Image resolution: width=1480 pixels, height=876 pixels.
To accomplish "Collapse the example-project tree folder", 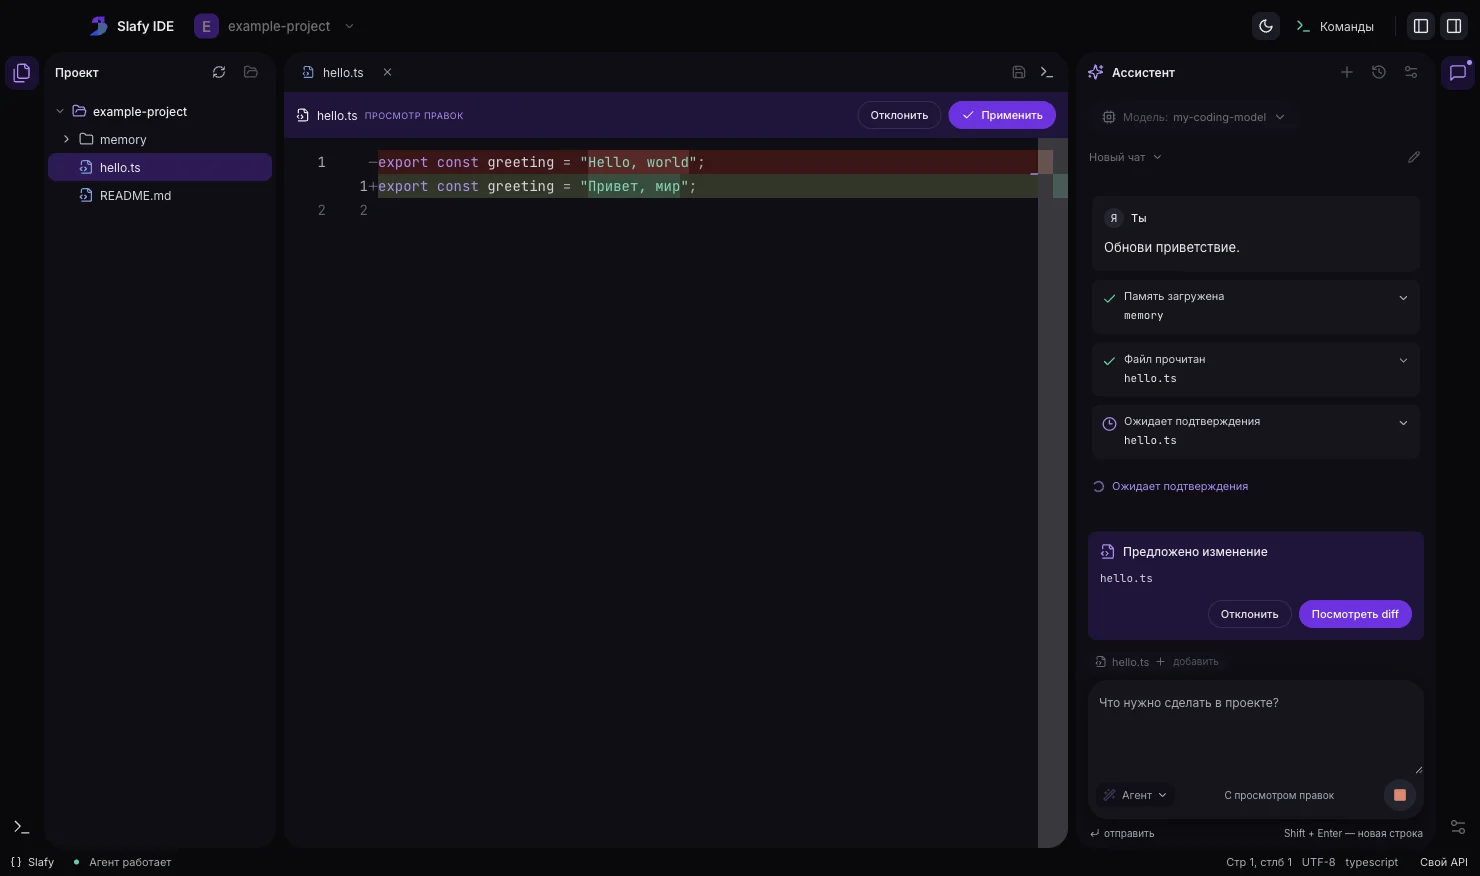I will (60, 111).
